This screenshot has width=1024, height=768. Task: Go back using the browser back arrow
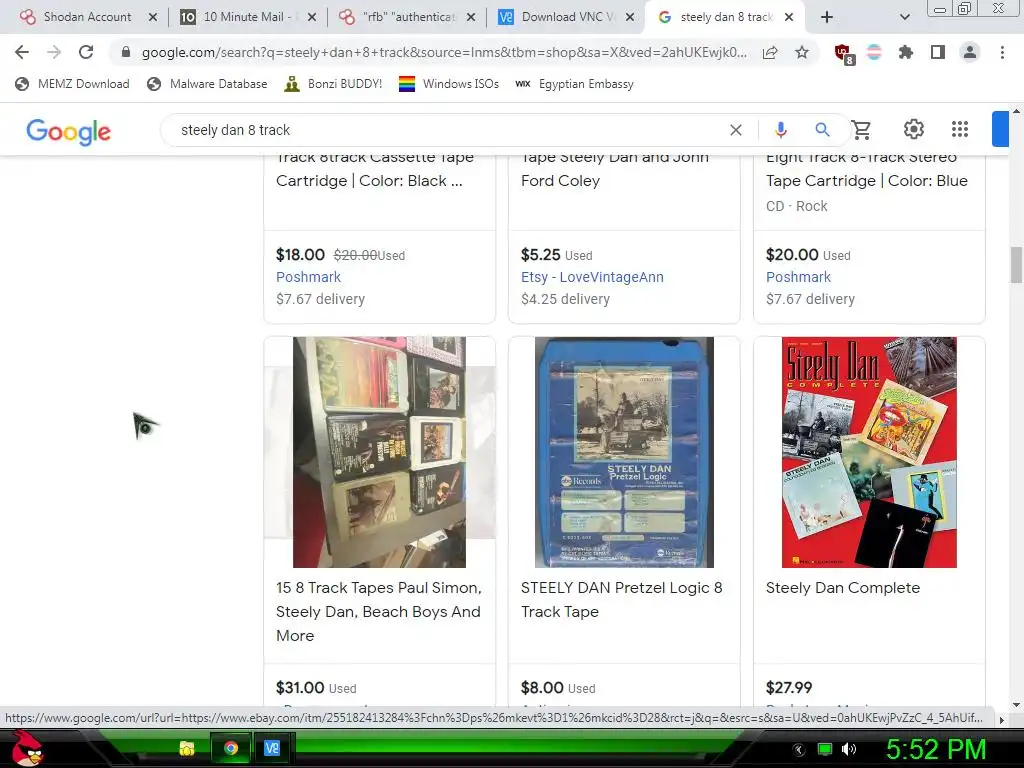[22, 52]
